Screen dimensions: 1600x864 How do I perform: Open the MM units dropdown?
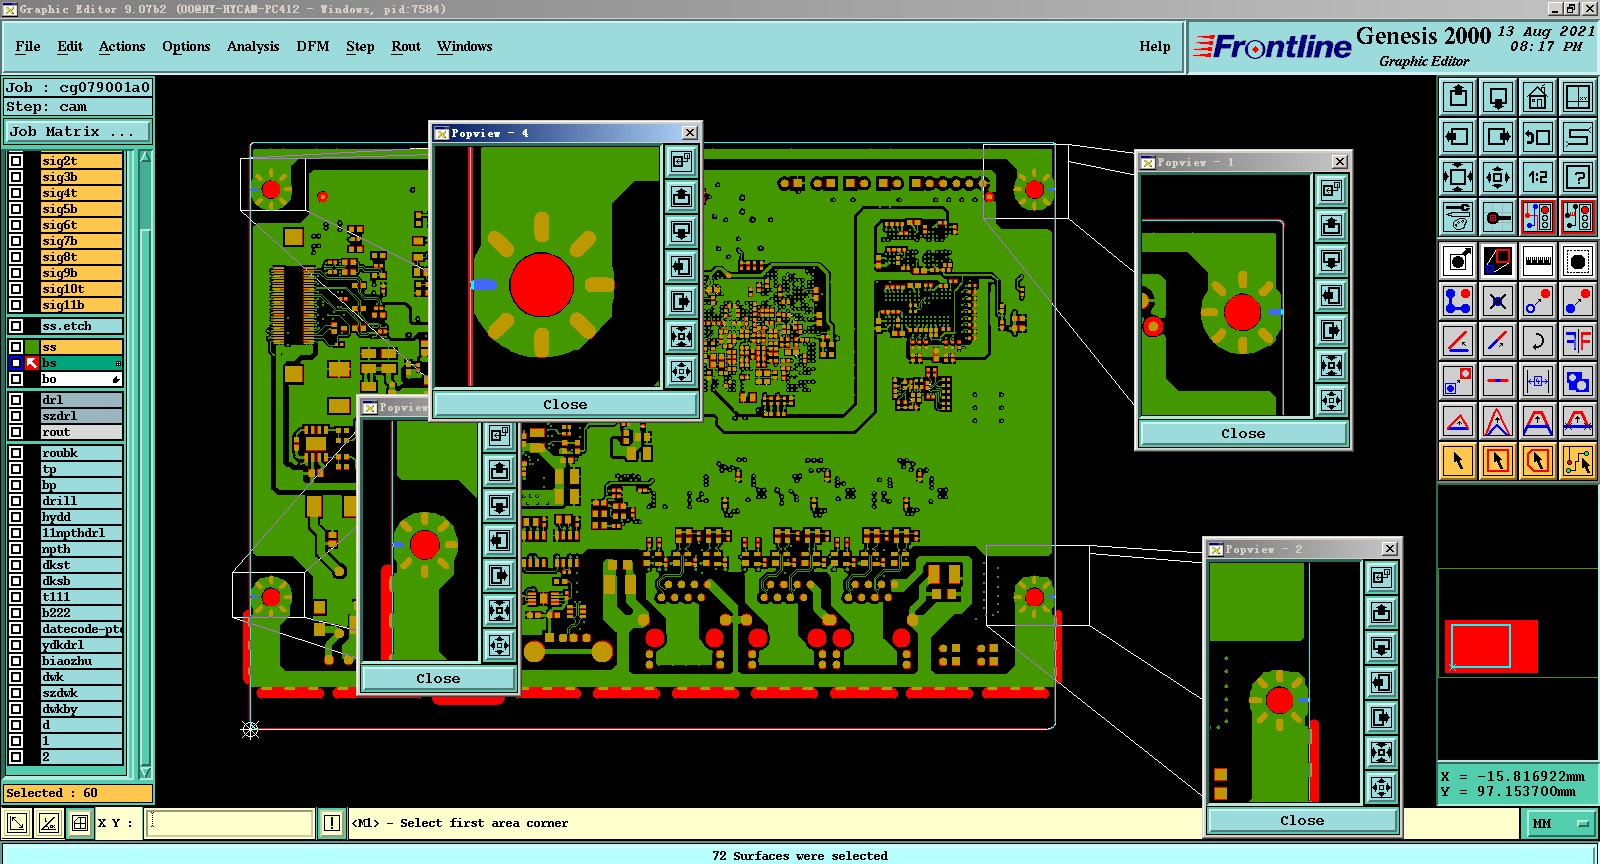coord(1560,823)
